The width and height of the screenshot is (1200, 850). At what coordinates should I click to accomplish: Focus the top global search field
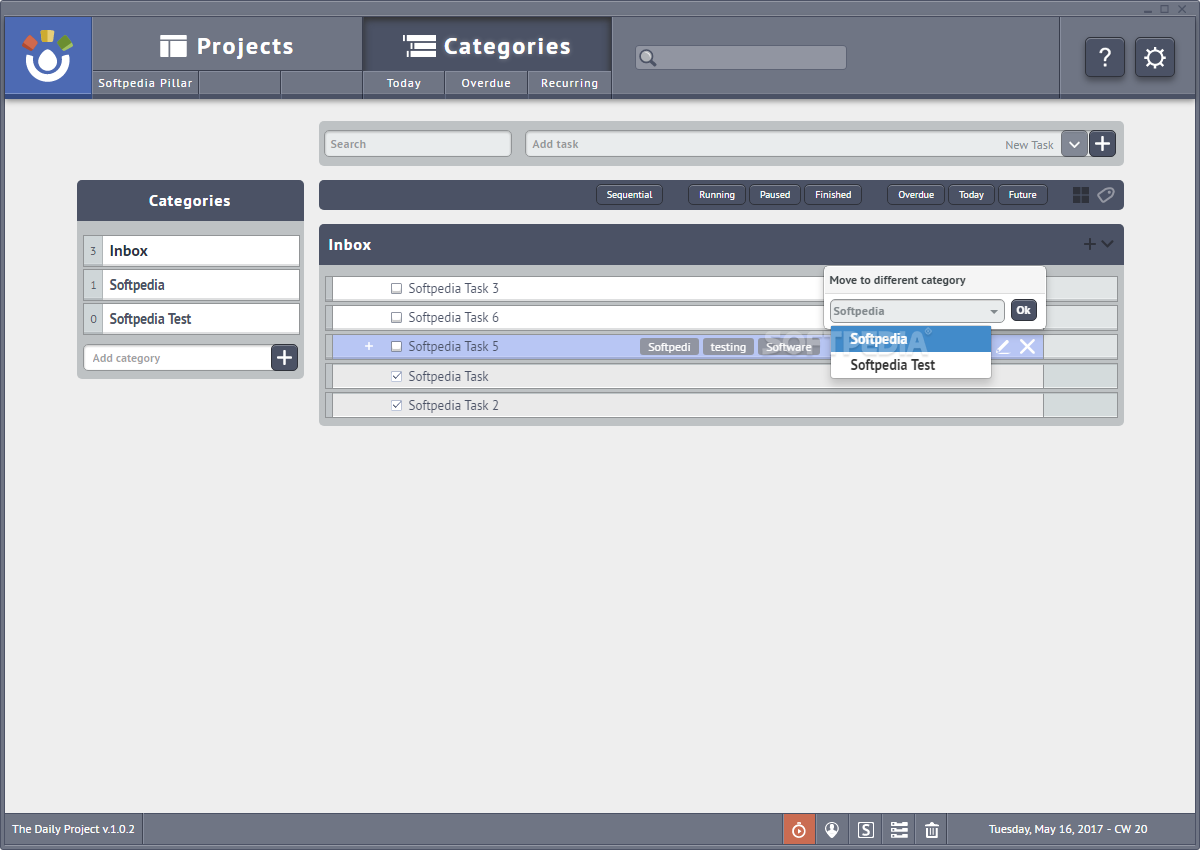[741, 58]
